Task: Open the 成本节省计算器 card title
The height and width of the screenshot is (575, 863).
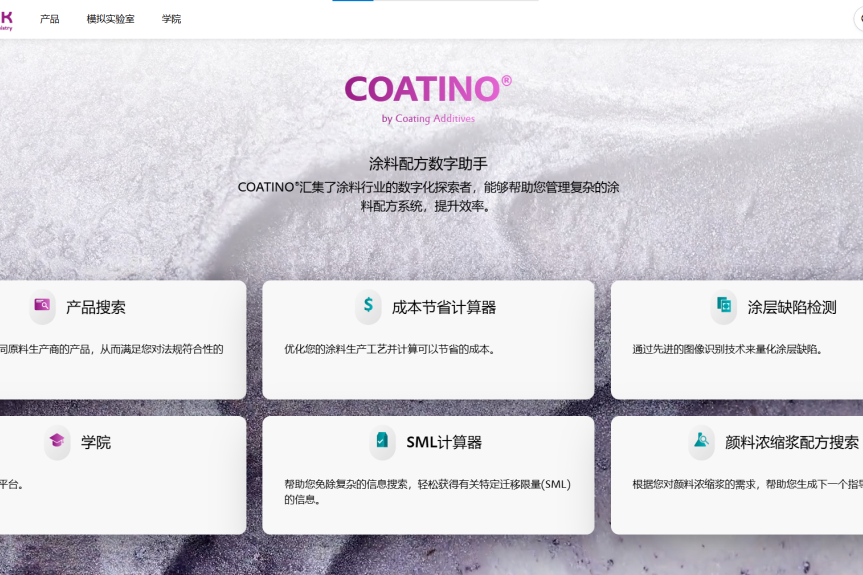Action: (x=444, y=307)
